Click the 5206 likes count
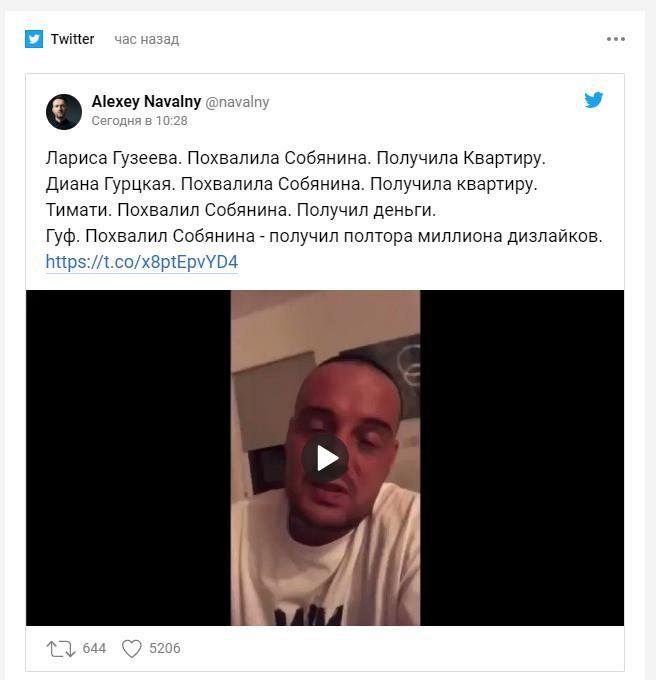 pyautogui.click(x=165, y=648)
